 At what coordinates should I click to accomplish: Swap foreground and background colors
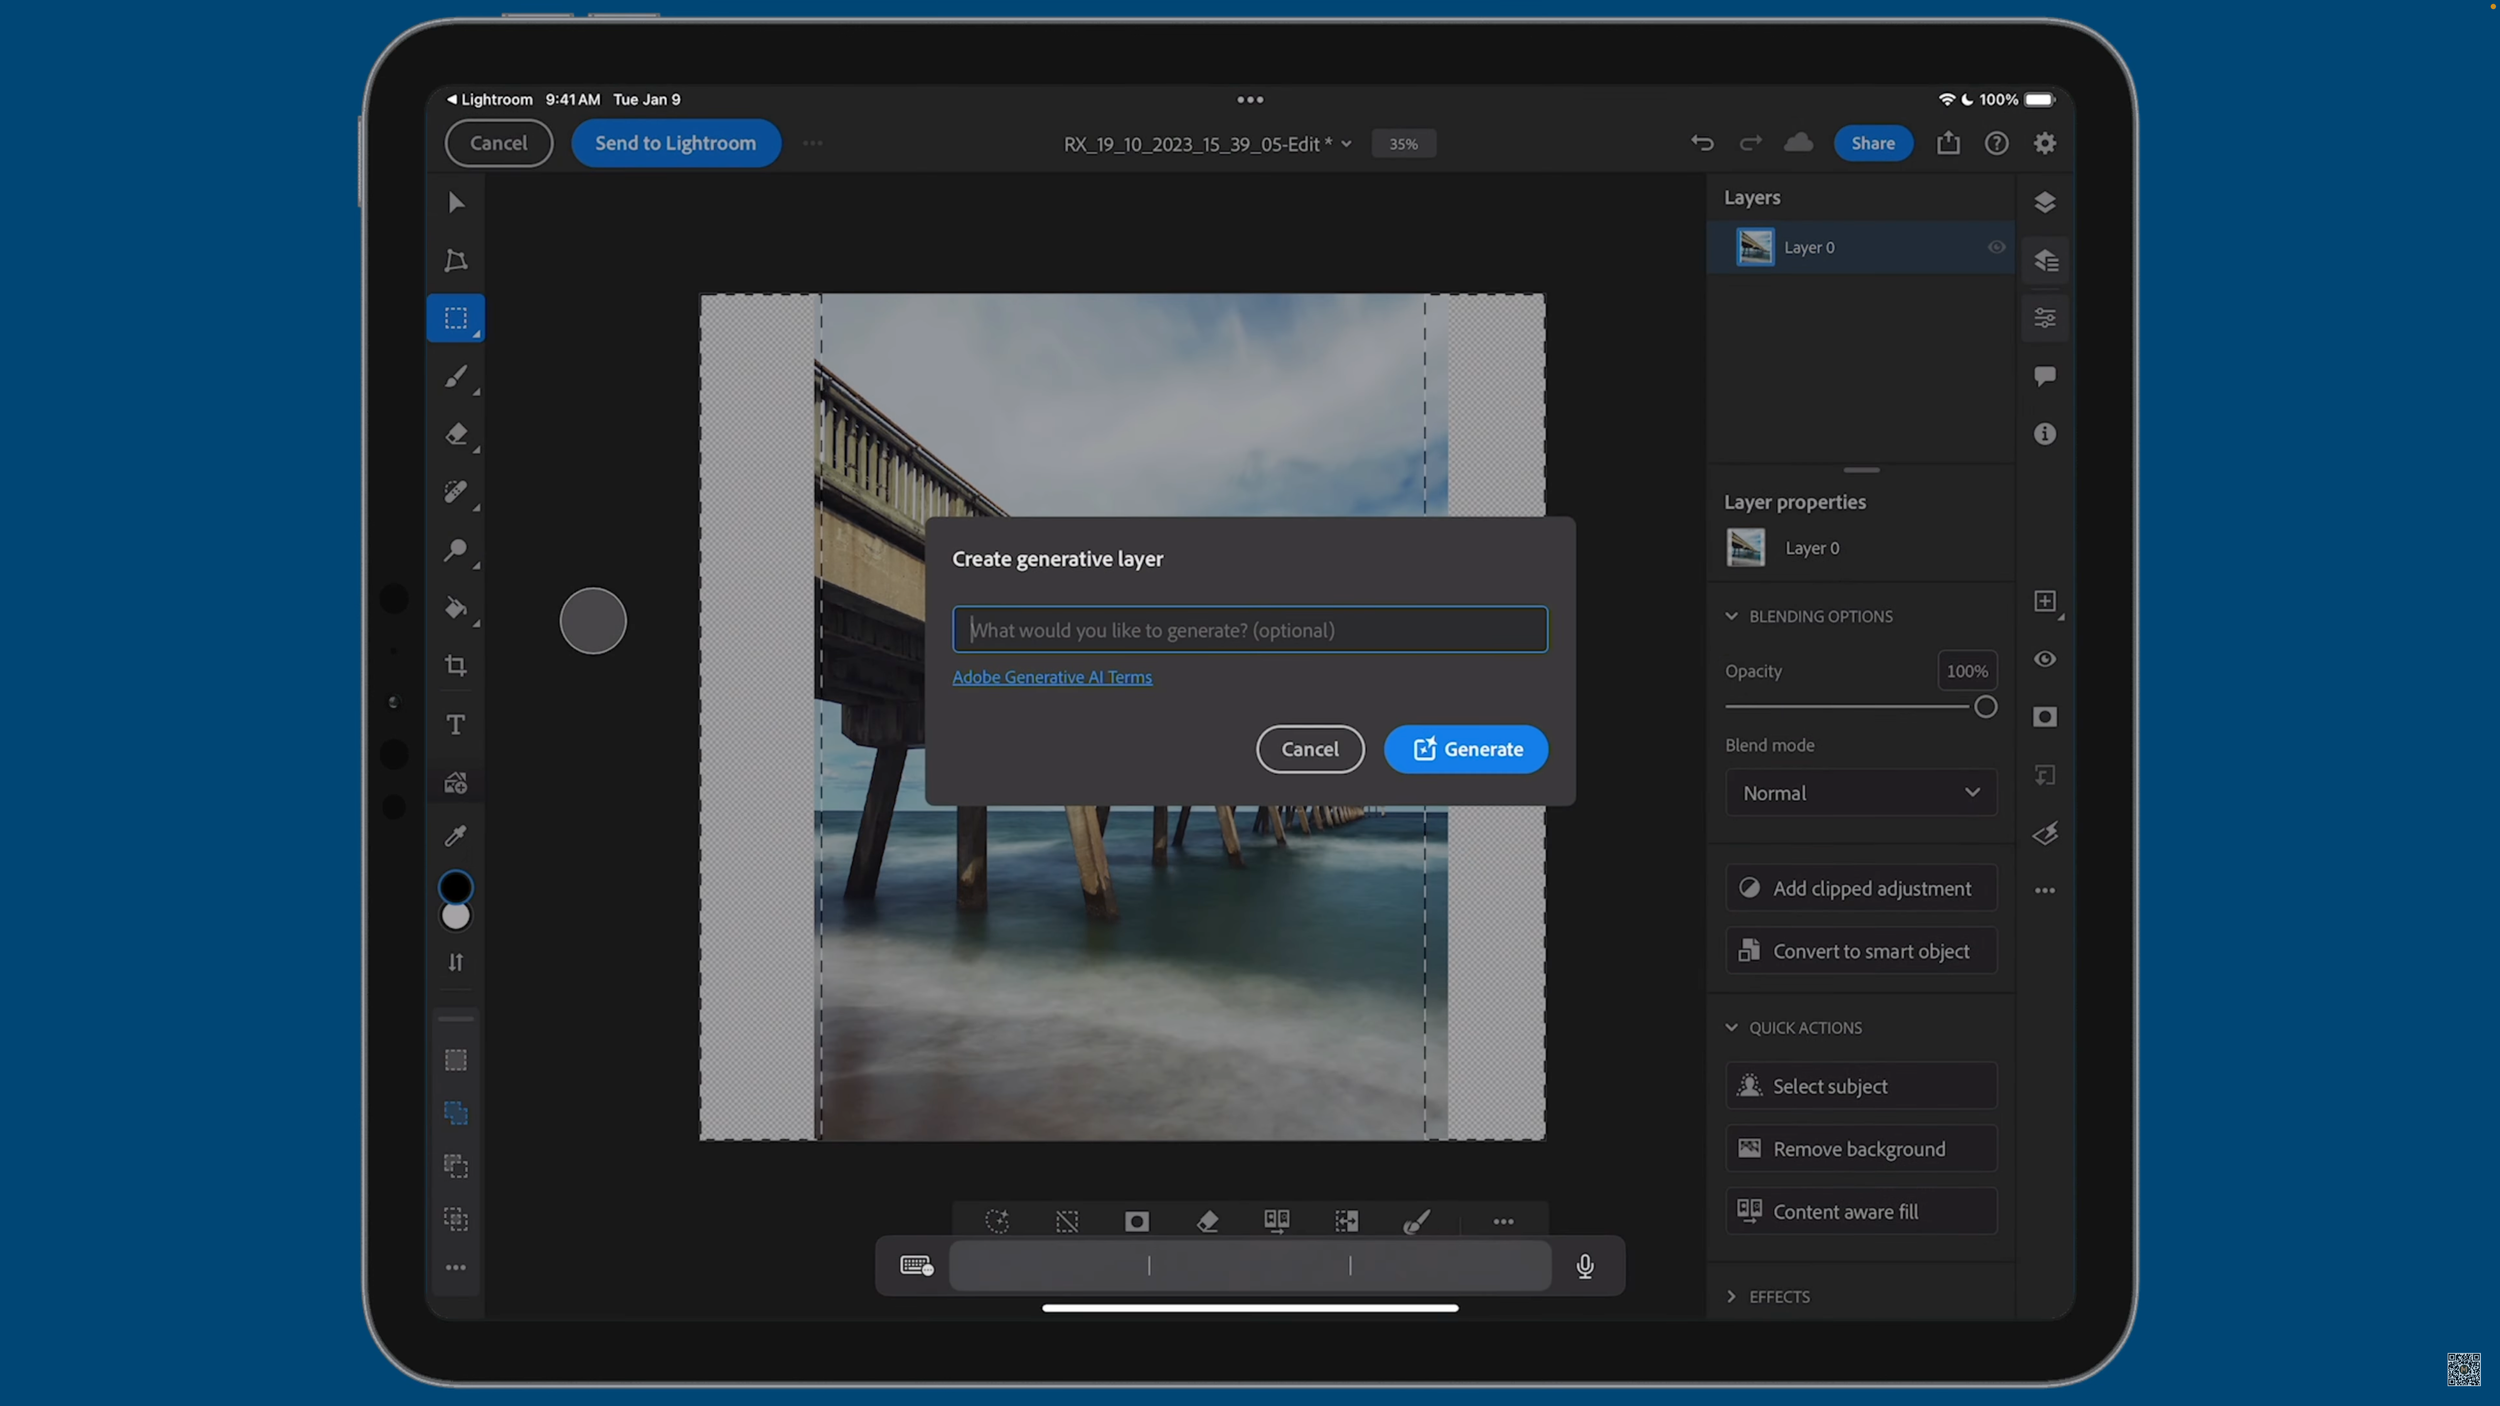pos(456,962)
